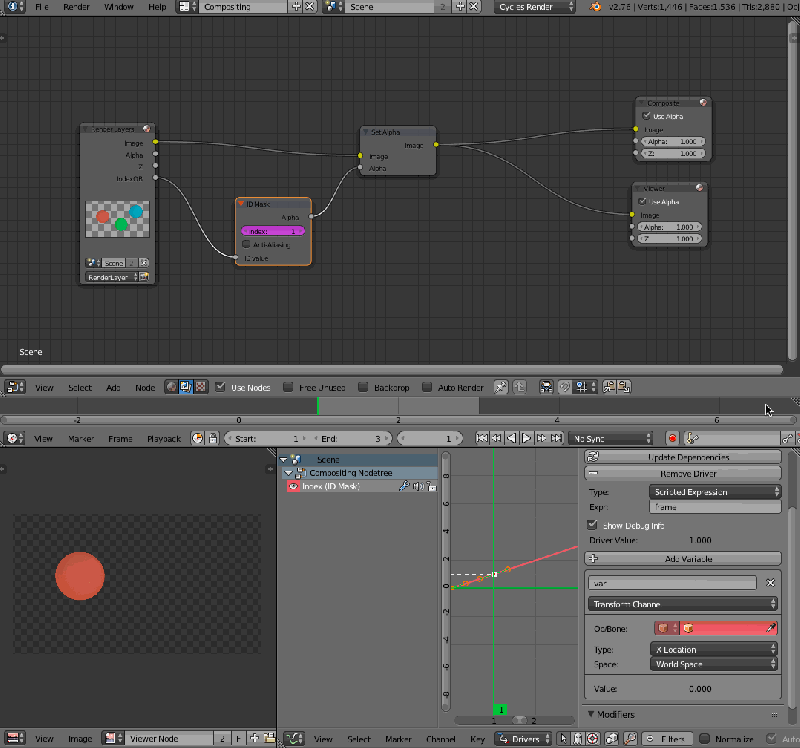Click the Blender logo icon in info header
This screenshot has width=800, height=748.
click(595, 7)
